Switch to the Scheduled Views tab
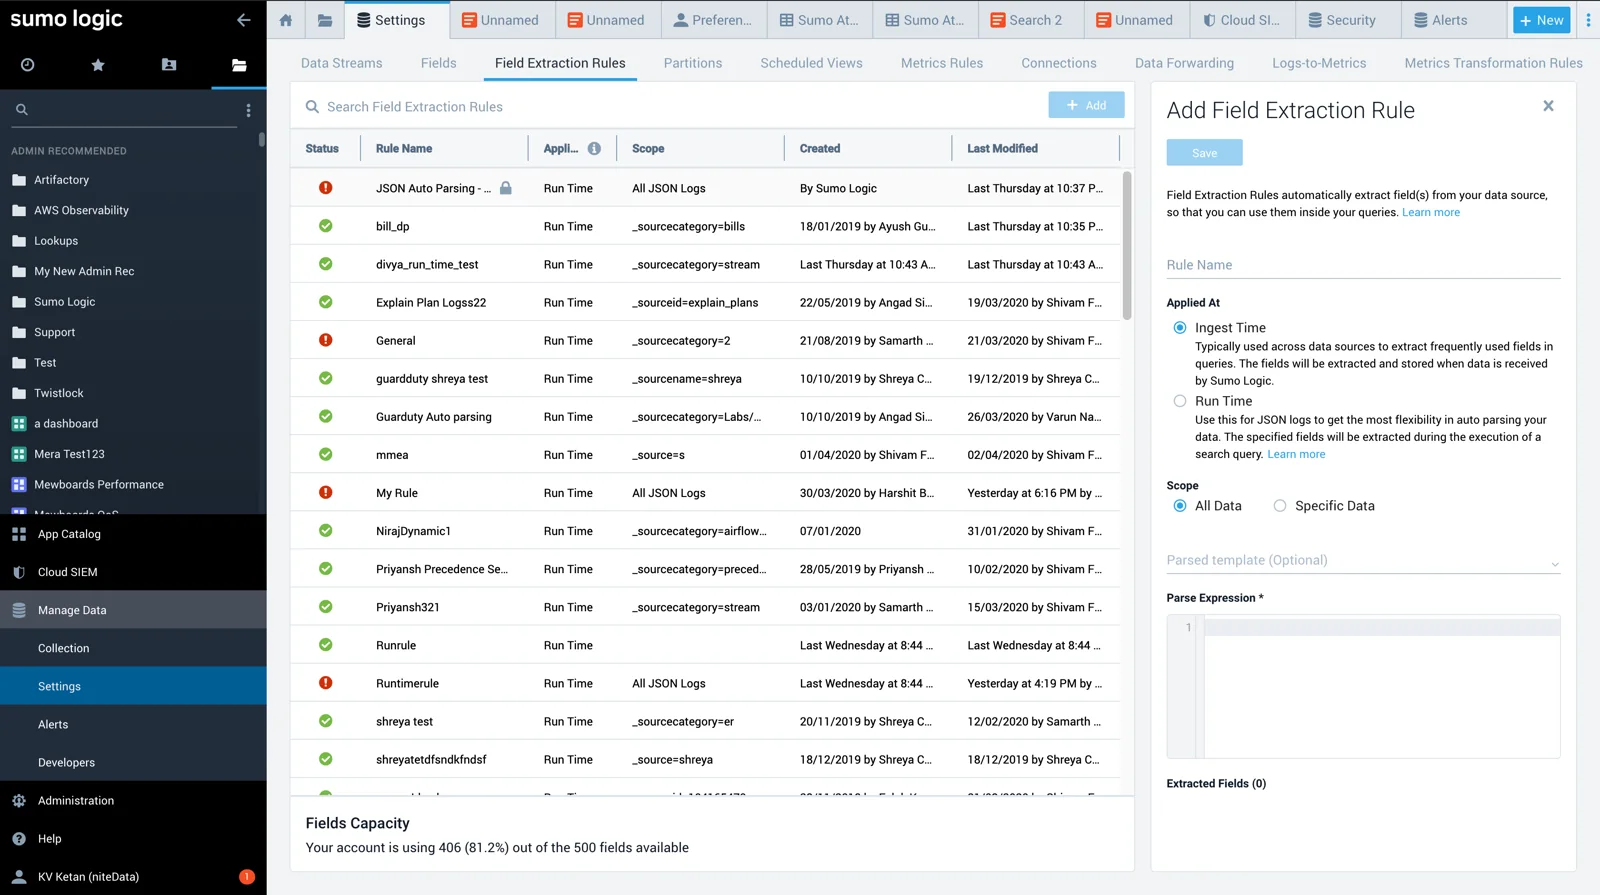The image size is (1600, 895). (x=811, y=63)
